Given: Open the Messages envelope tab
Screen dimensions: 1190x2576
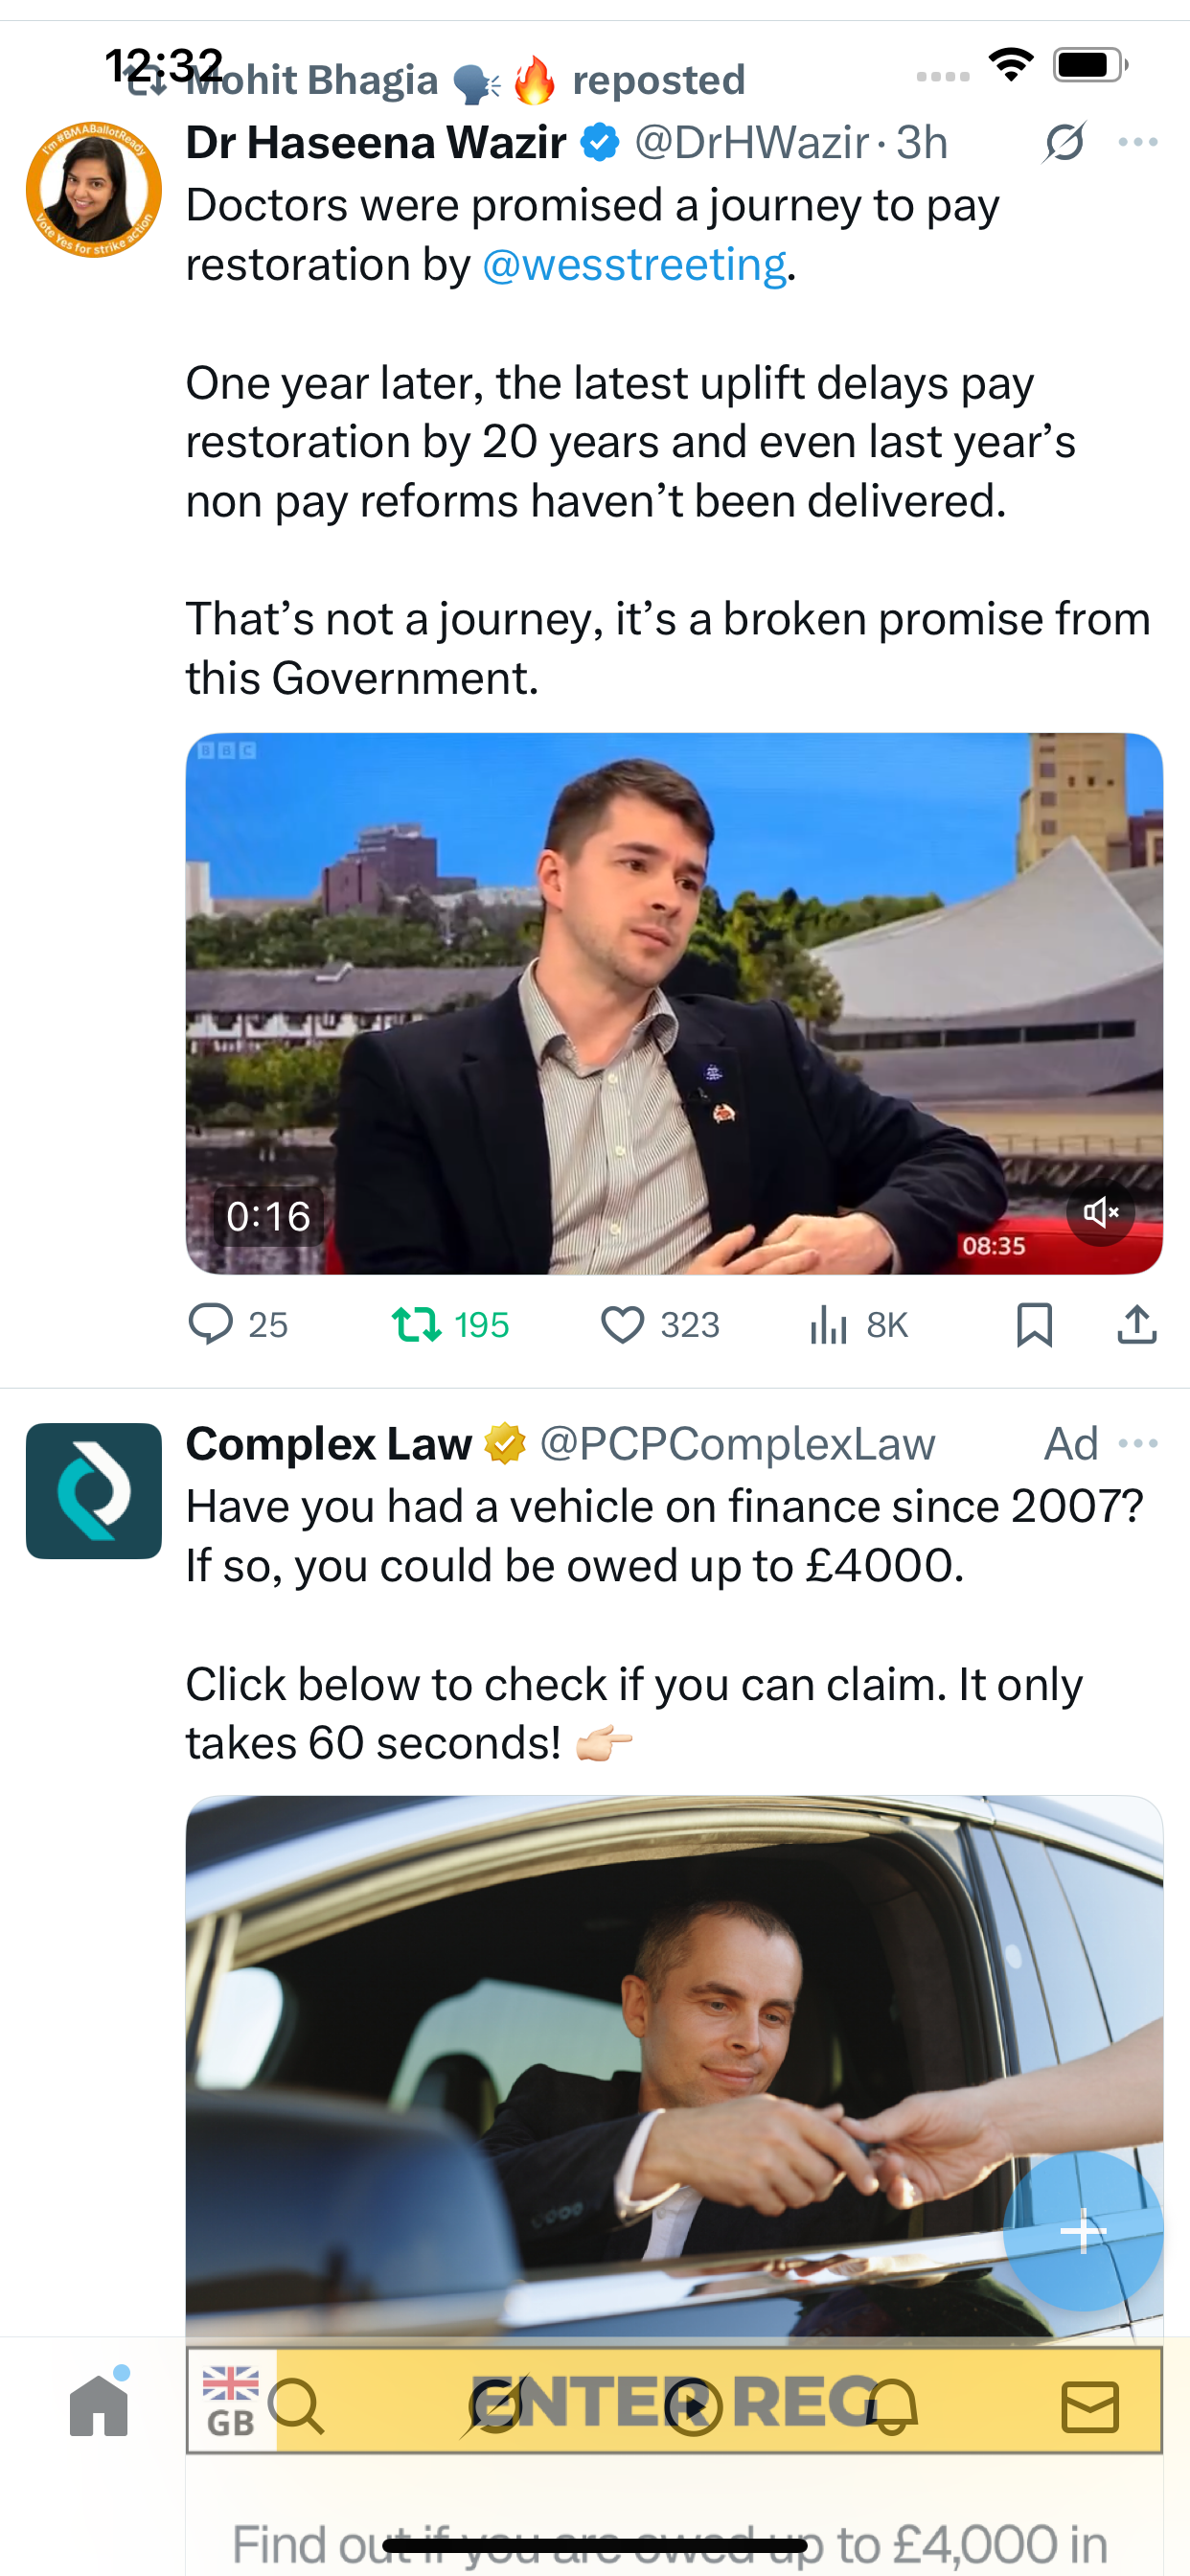Looking at the screenshot, I should point(1090,2406).
